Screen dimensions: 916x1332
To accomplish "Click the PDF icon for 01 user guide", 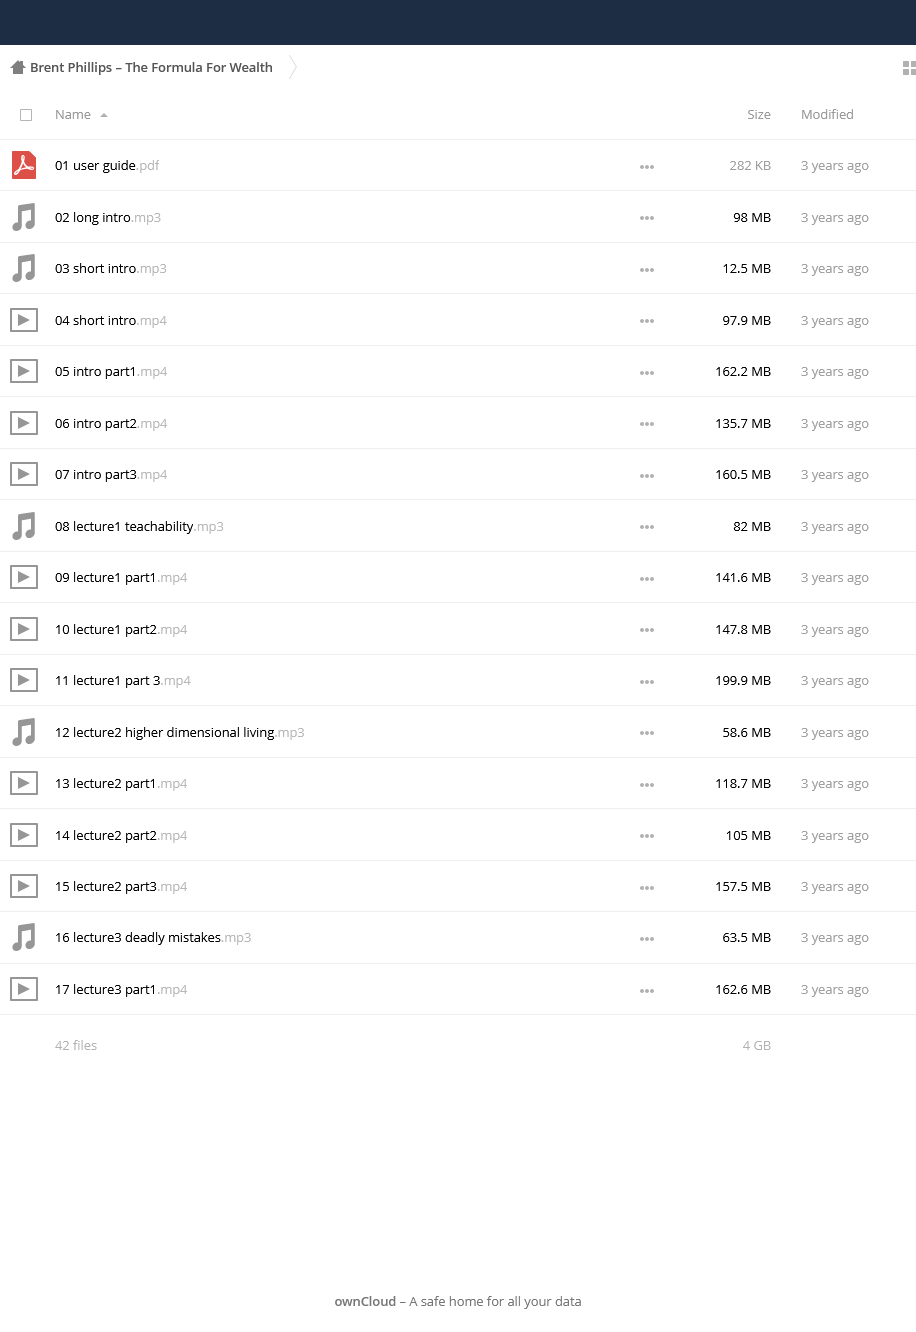I will pos(24,165).
